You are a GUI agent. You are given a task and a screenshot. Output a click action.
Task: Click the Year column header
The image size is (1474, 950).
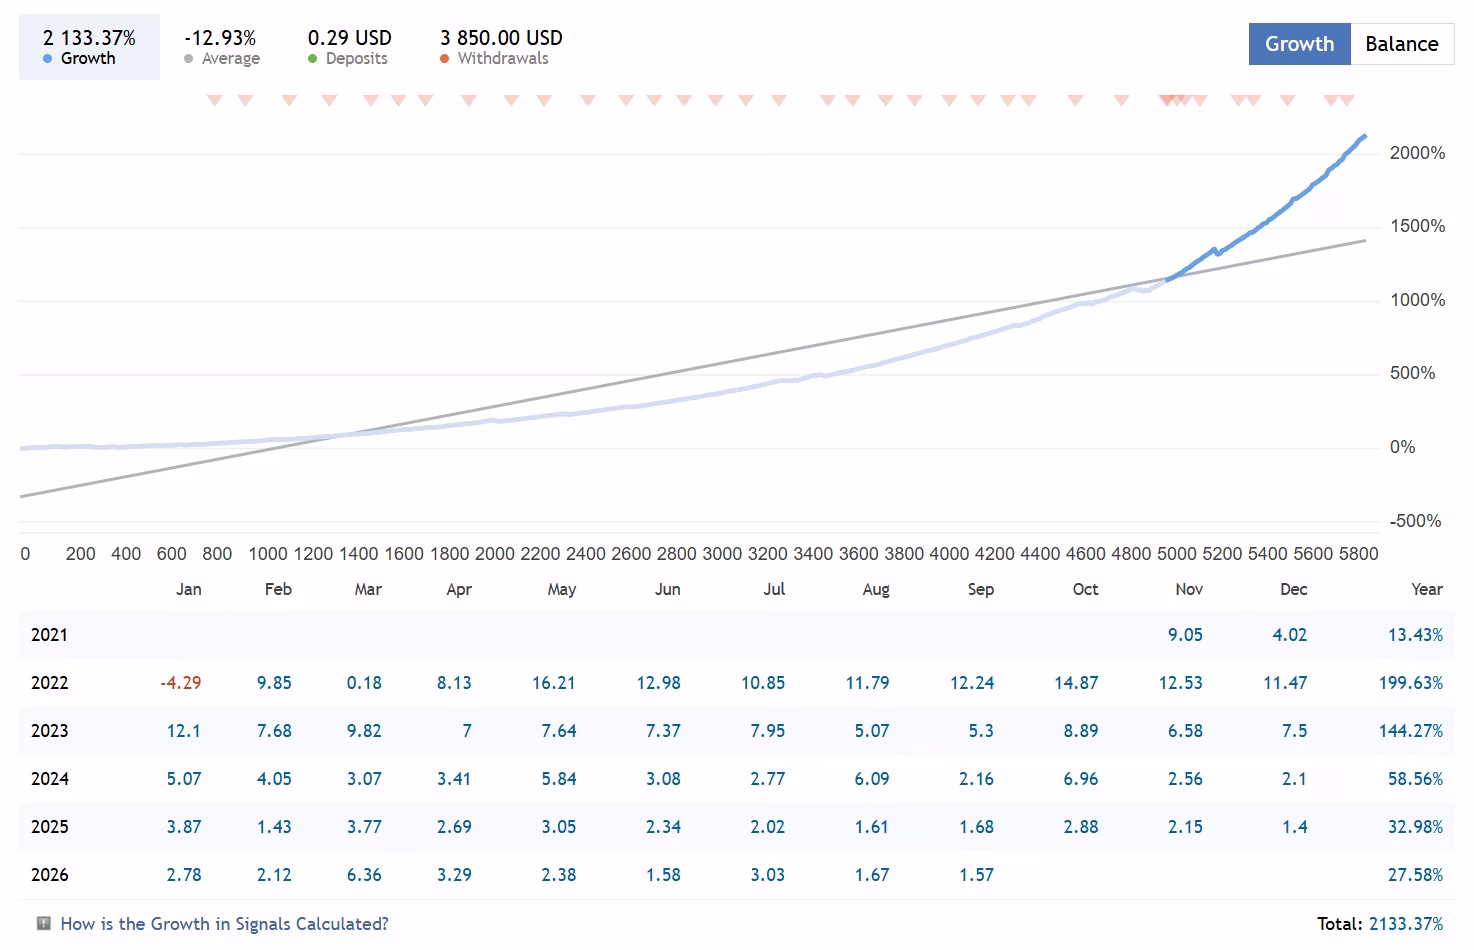click(1427, 589)
